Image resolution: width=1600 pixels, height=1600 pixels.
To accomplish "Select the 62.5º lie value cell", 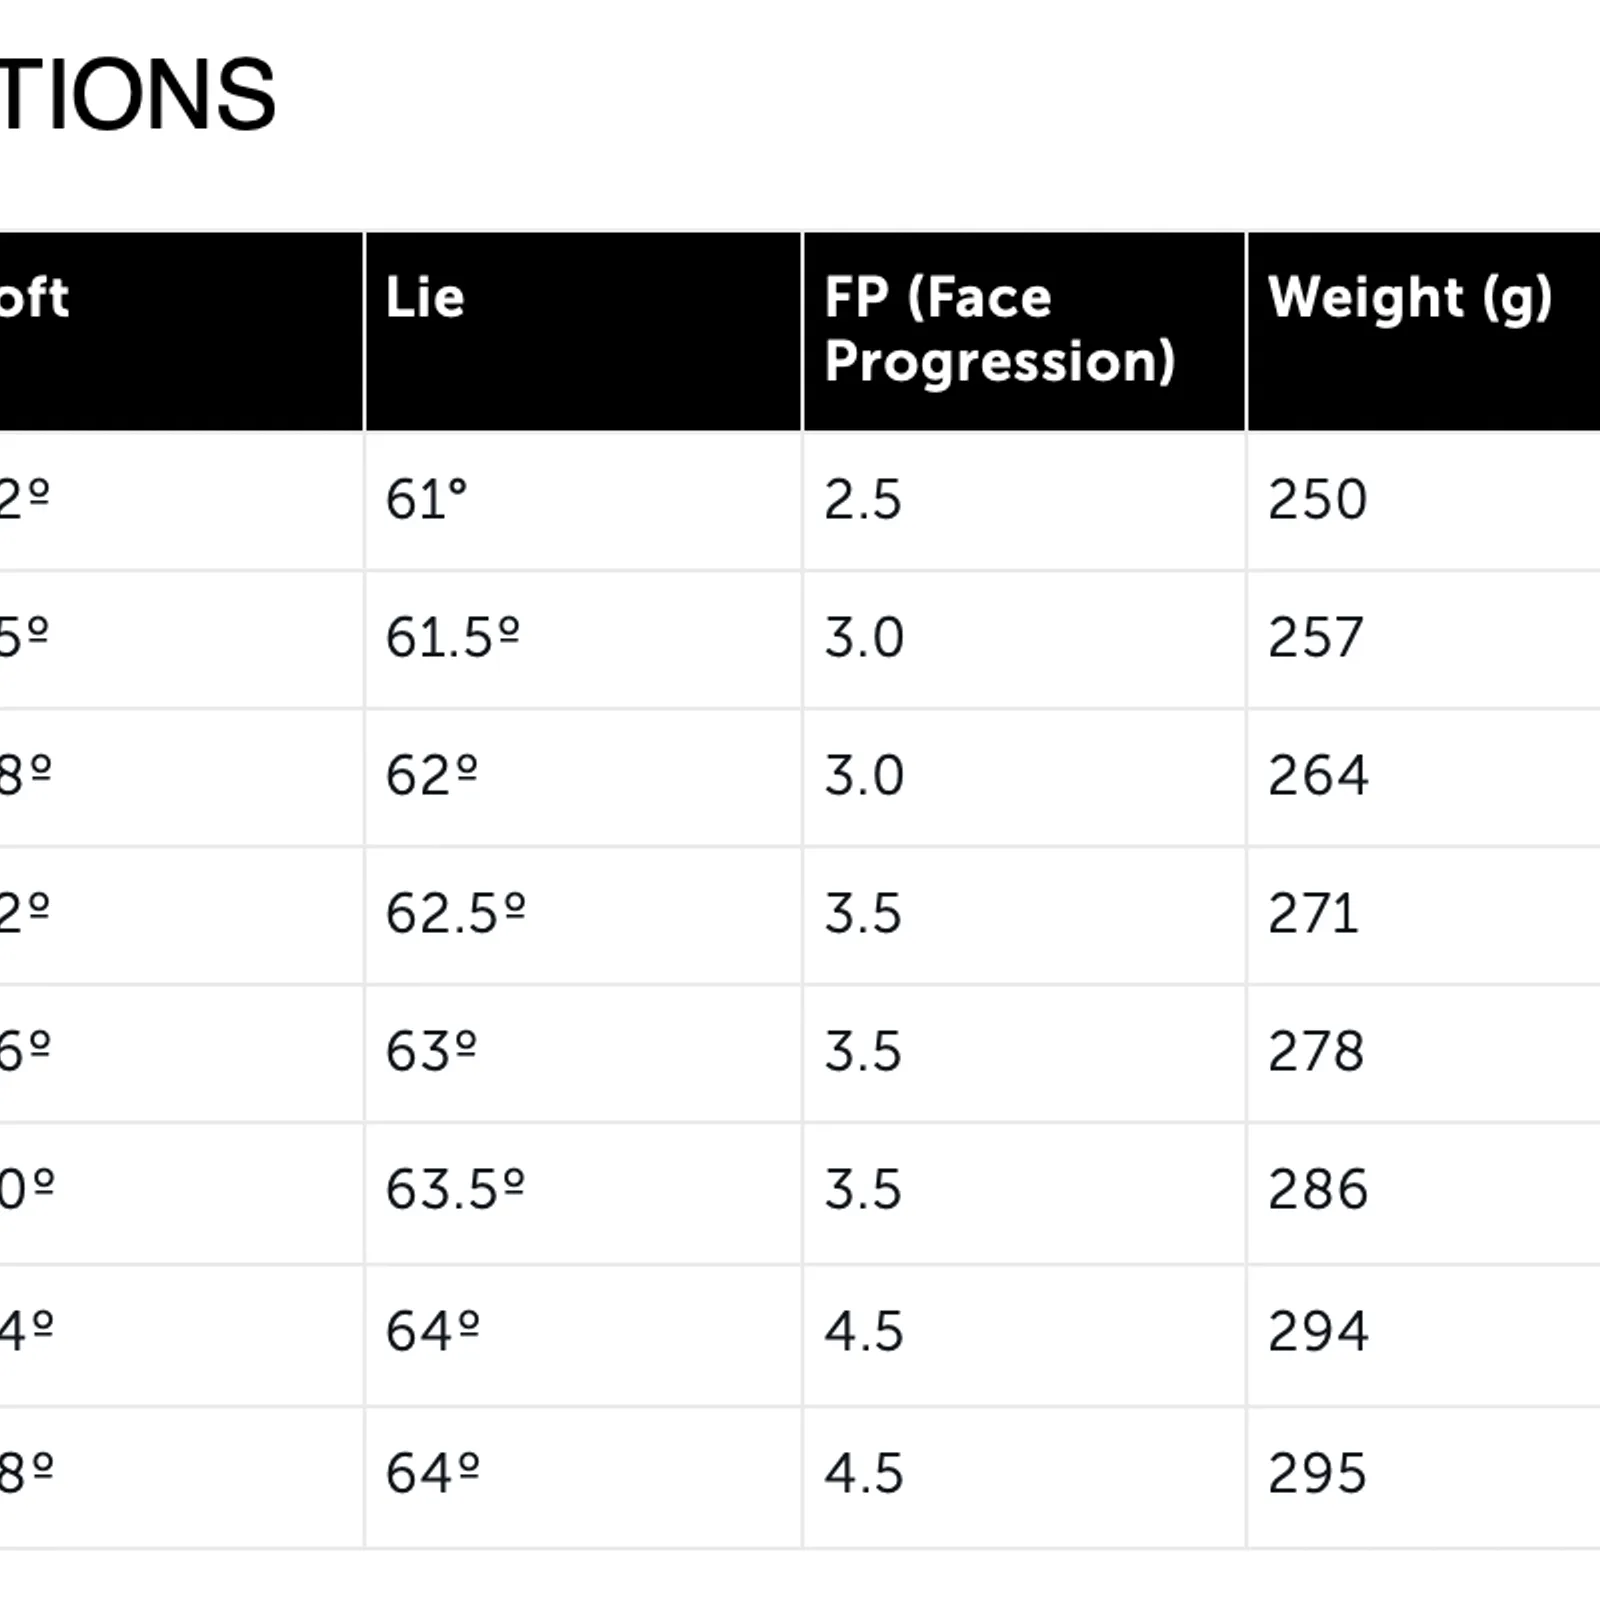I will point(456,913).
